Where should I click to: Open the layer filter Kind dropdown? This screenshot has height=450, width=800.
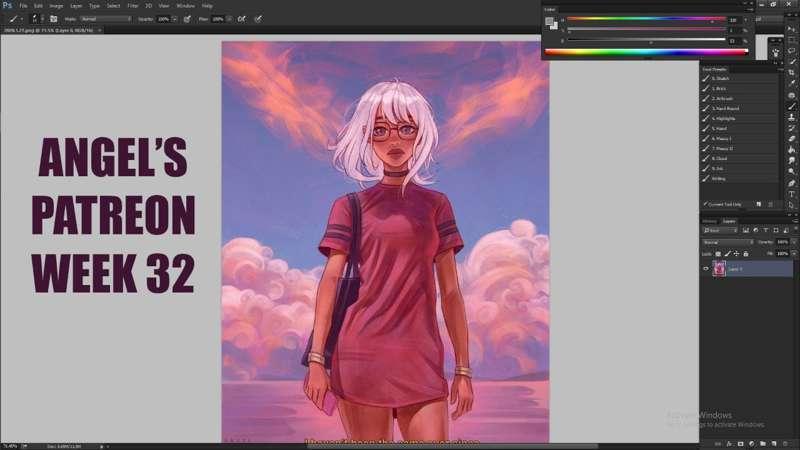[720, 231]
